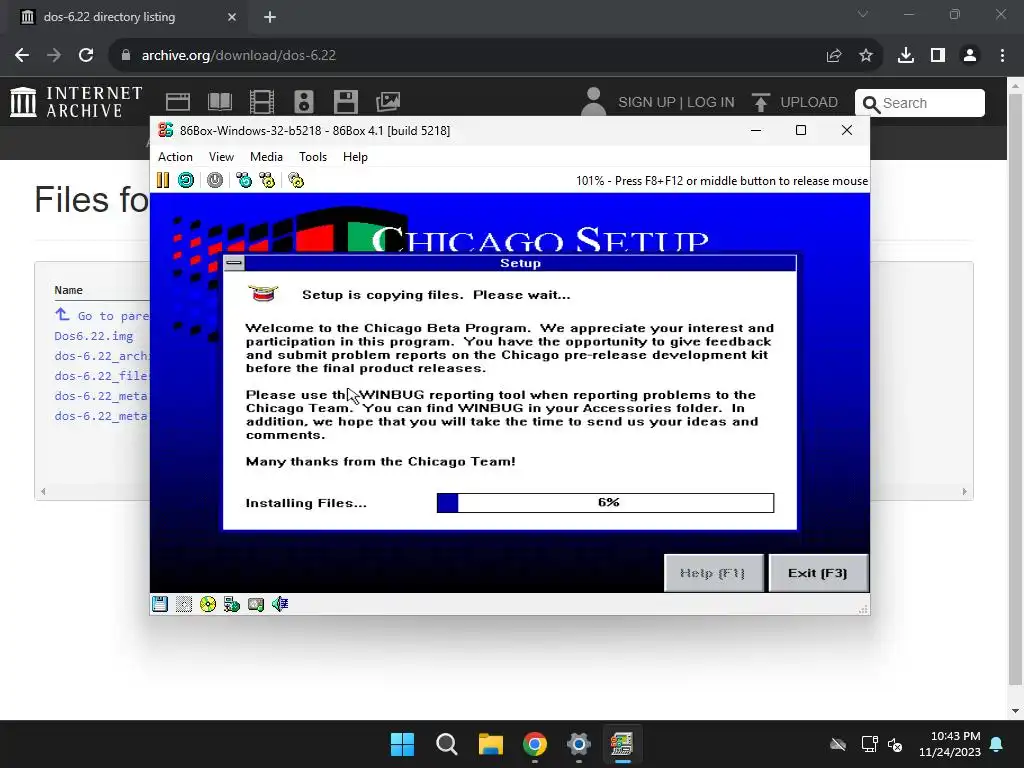Close dos-6.22 directory listing tab
1024x768 pixels.
coord(232,17)
